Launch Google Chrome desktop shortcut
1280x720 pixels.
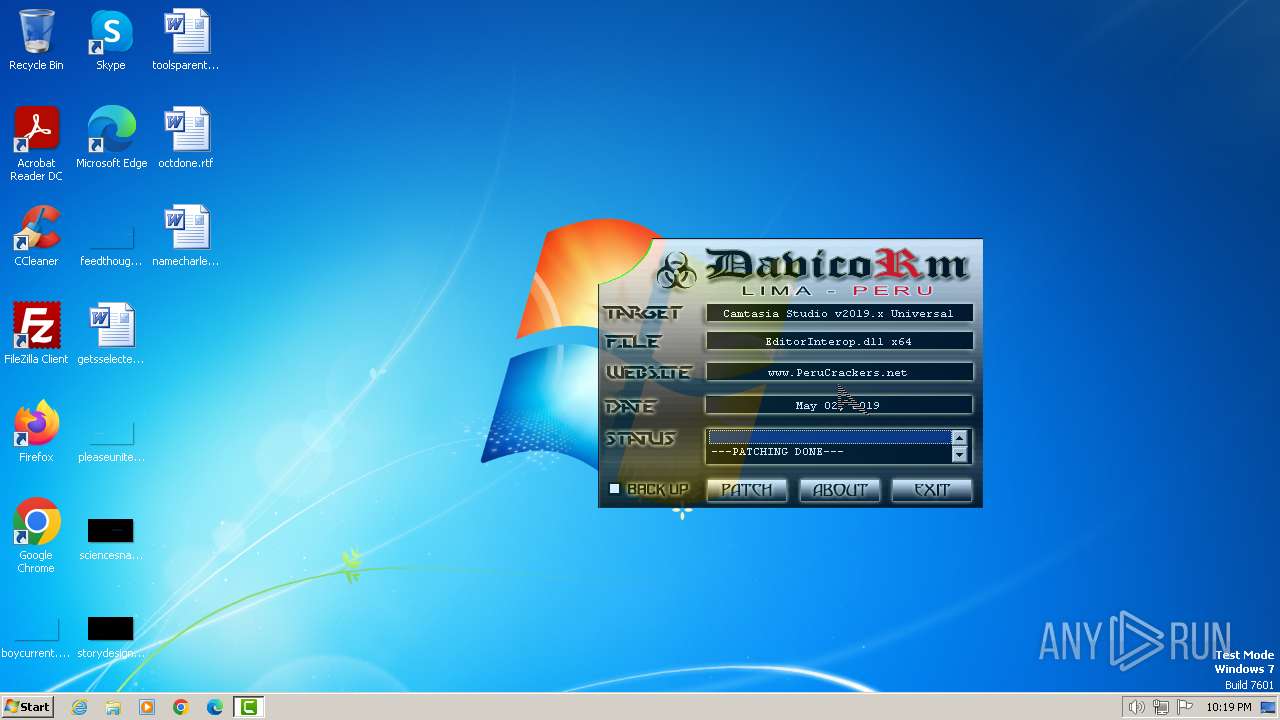(x=36, y=536)
